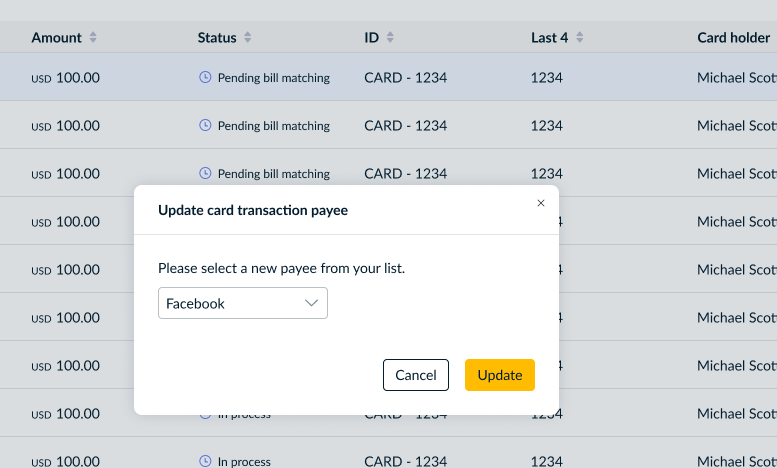The image size is (777, 468).
Task: Click the yellow Update button
Action: 500,375
